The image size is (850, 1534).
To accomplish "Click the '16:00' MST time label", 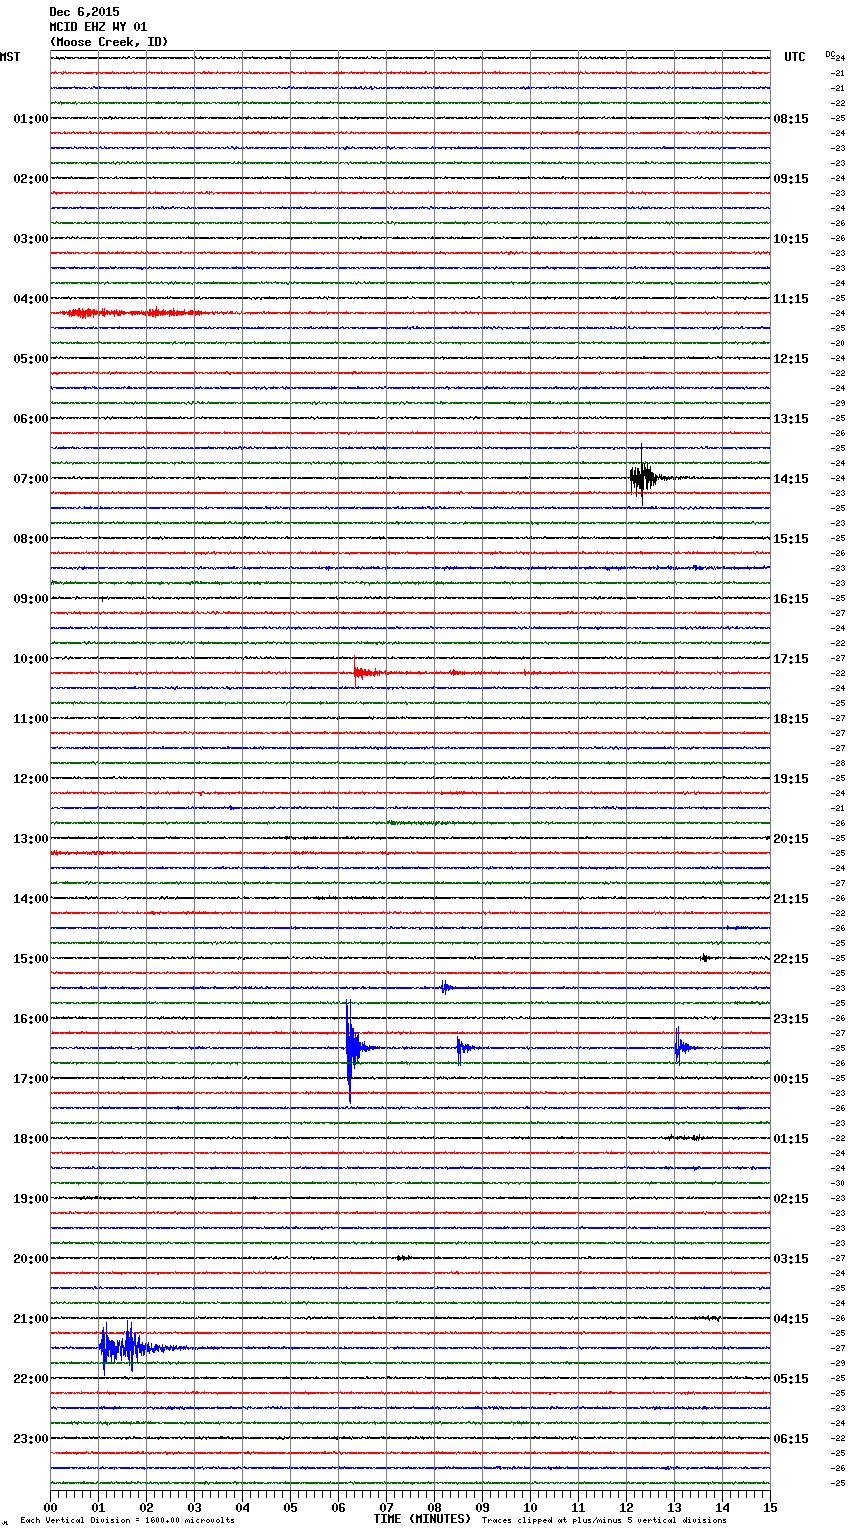I will coord(31,1019).
